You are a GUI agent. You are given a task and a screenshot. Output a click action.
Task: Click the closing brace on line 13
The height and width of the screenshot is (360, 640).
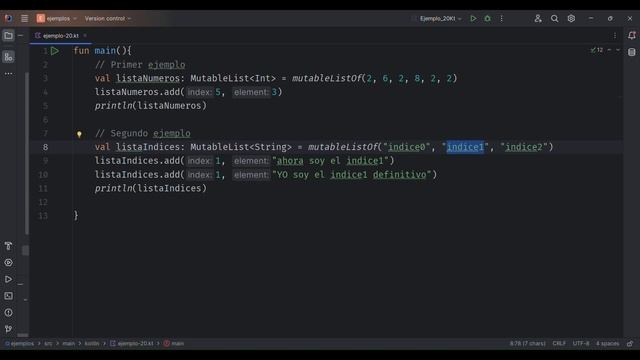click(76, 216)
